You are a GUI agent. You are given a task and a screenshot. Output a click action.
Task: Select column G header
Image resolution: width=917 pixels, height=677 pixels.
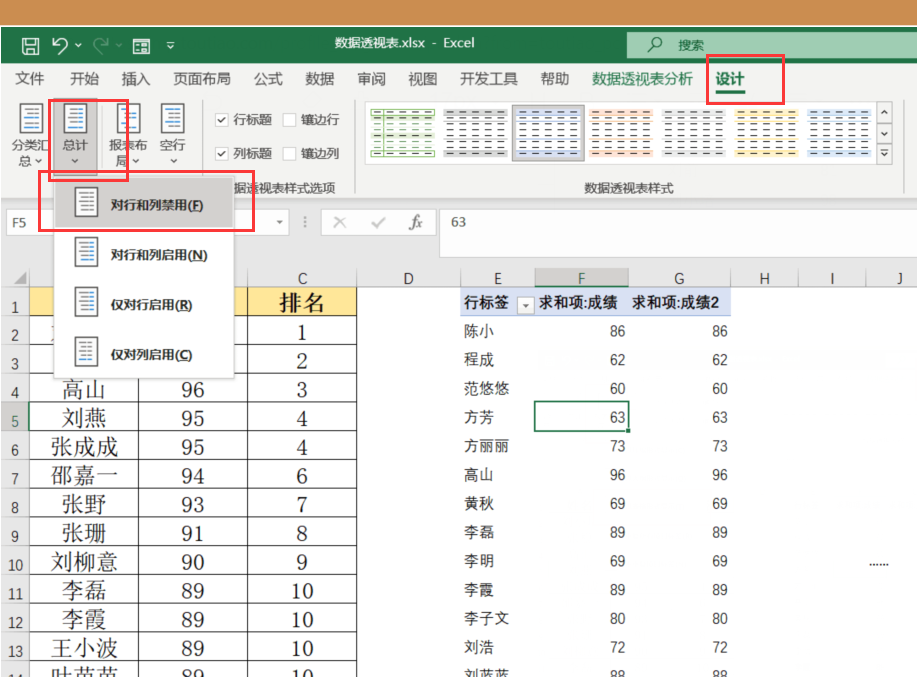pyautogui.click(x=679, y=278)
